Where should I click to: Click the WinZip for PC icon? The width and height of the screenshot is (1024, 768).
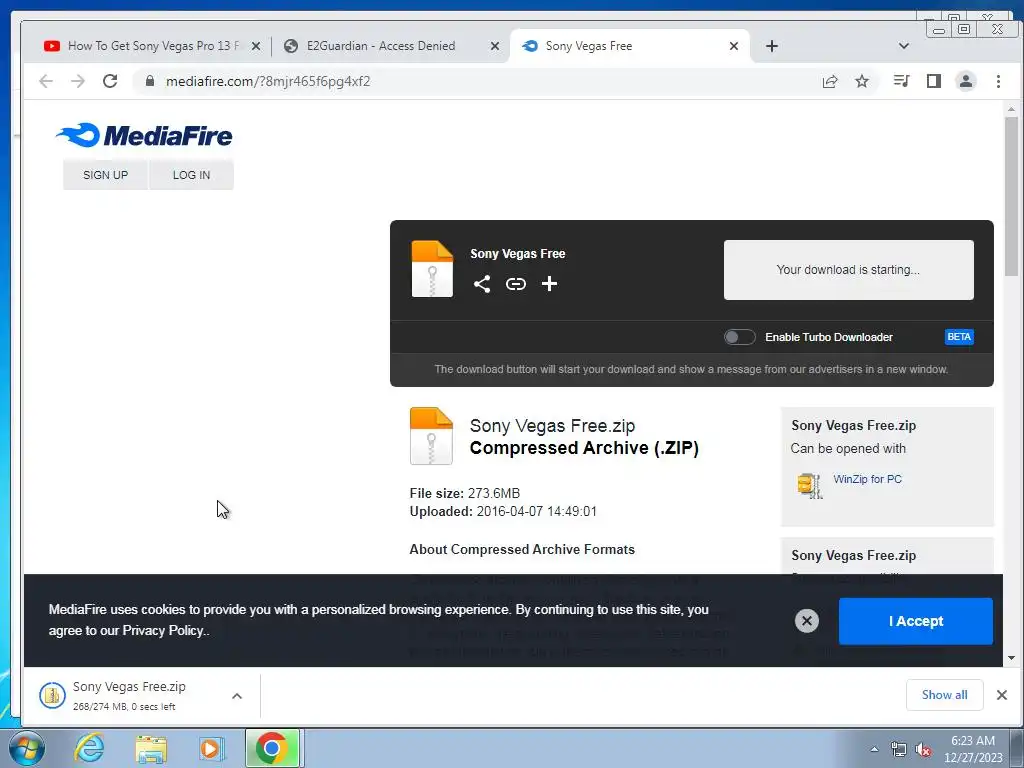click(x=809, y=486)
